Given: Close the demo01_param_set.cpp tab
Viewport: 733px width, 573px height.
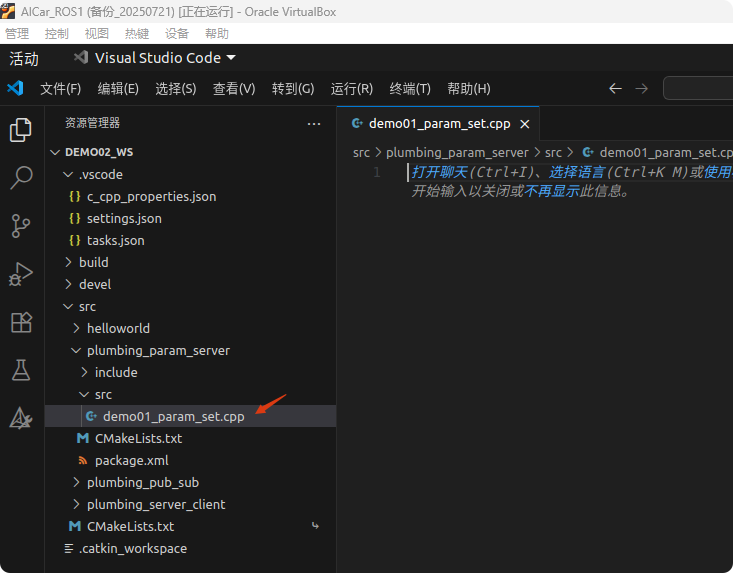Looking at the screenshot, I should pos(525,124).
